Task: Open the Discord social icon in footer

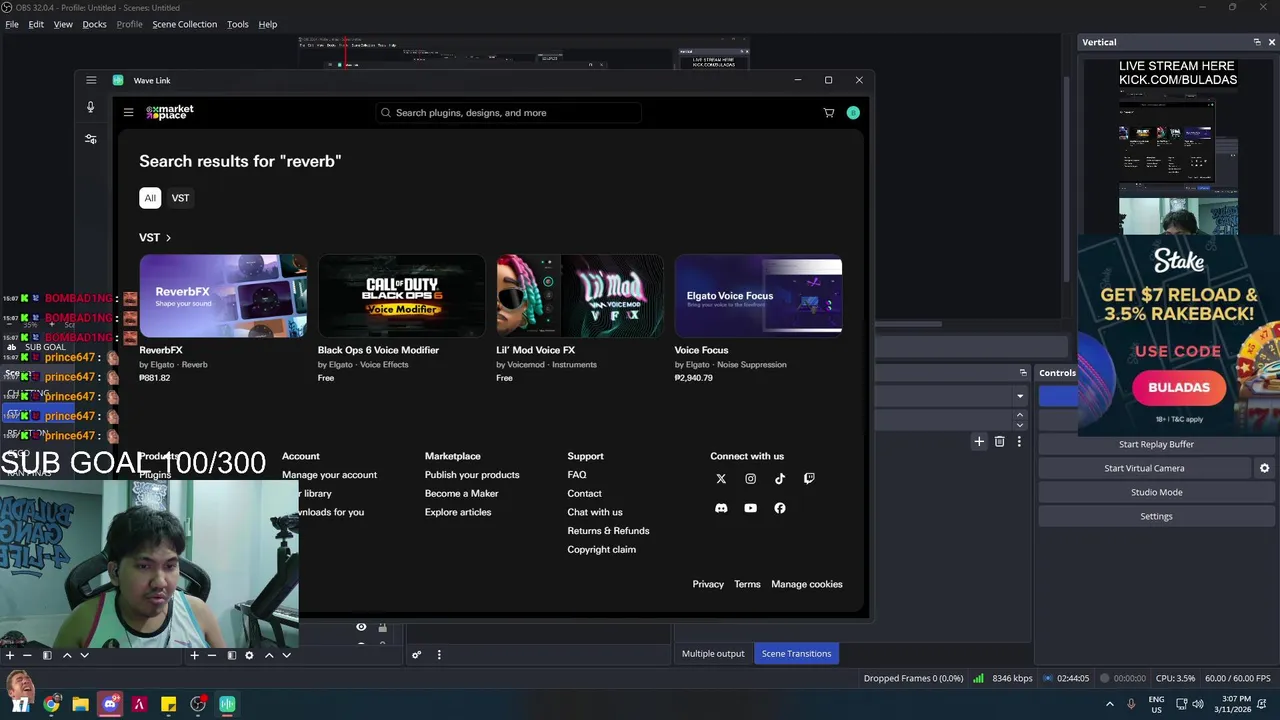Action: pyautogui.click(x=721, y=508)
